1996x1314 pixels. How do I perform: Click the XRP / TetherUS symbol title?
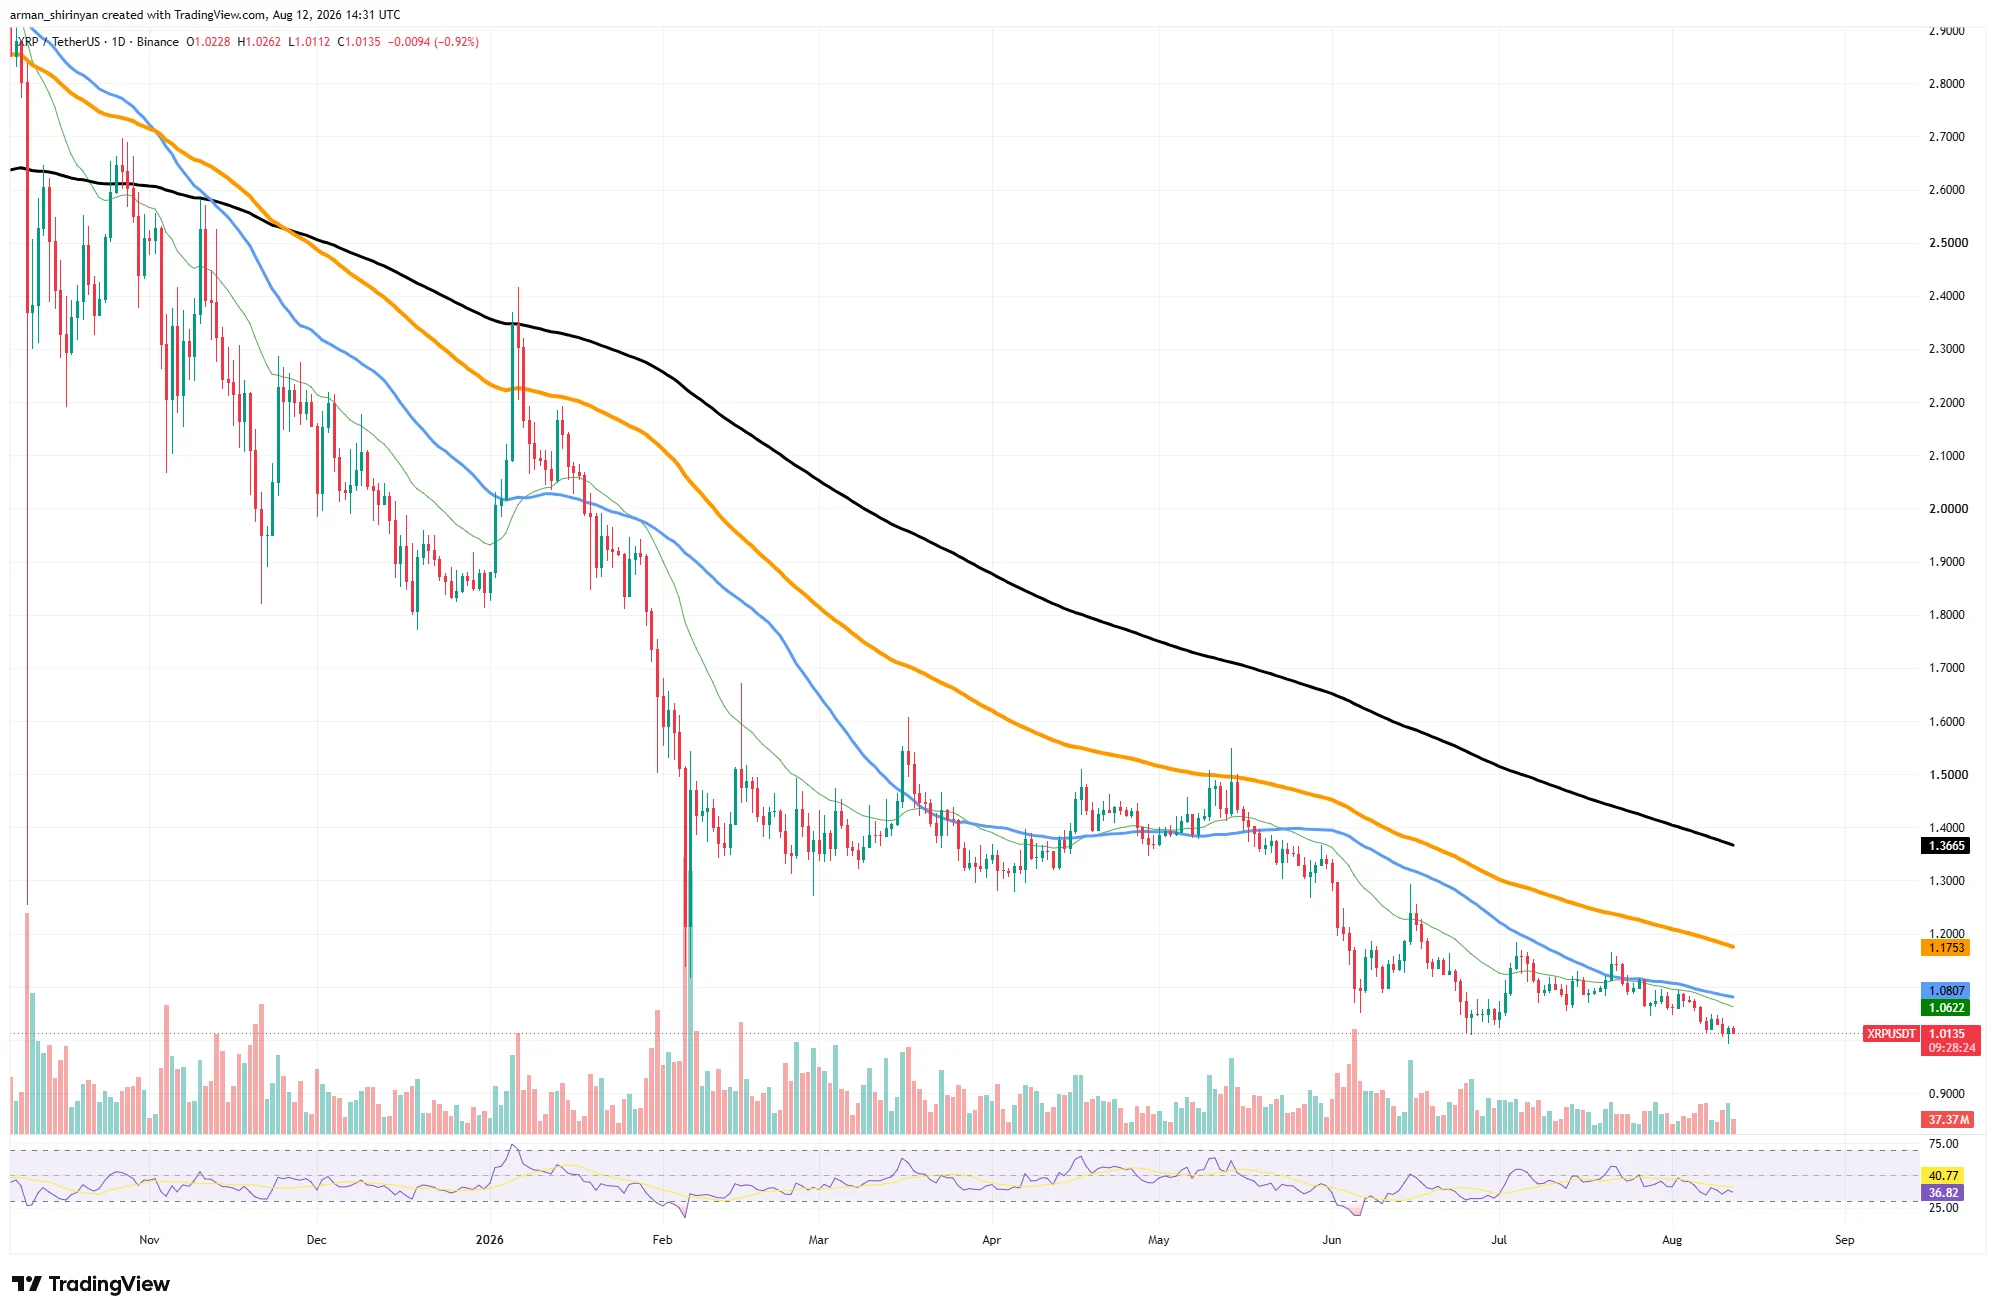click(57, 42)
